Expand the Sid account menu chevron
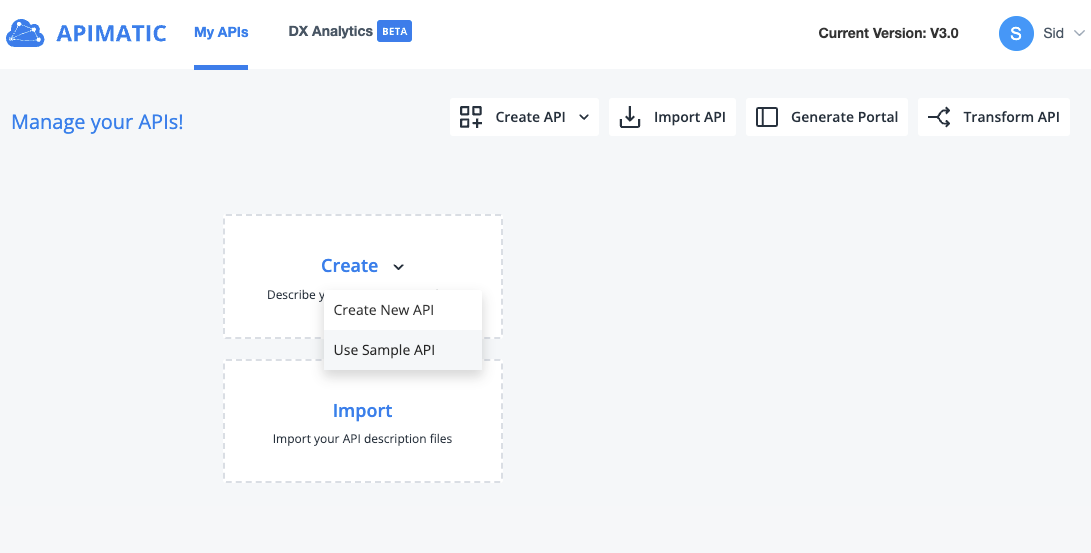The image size is (1091, 553). point(1079,33)
